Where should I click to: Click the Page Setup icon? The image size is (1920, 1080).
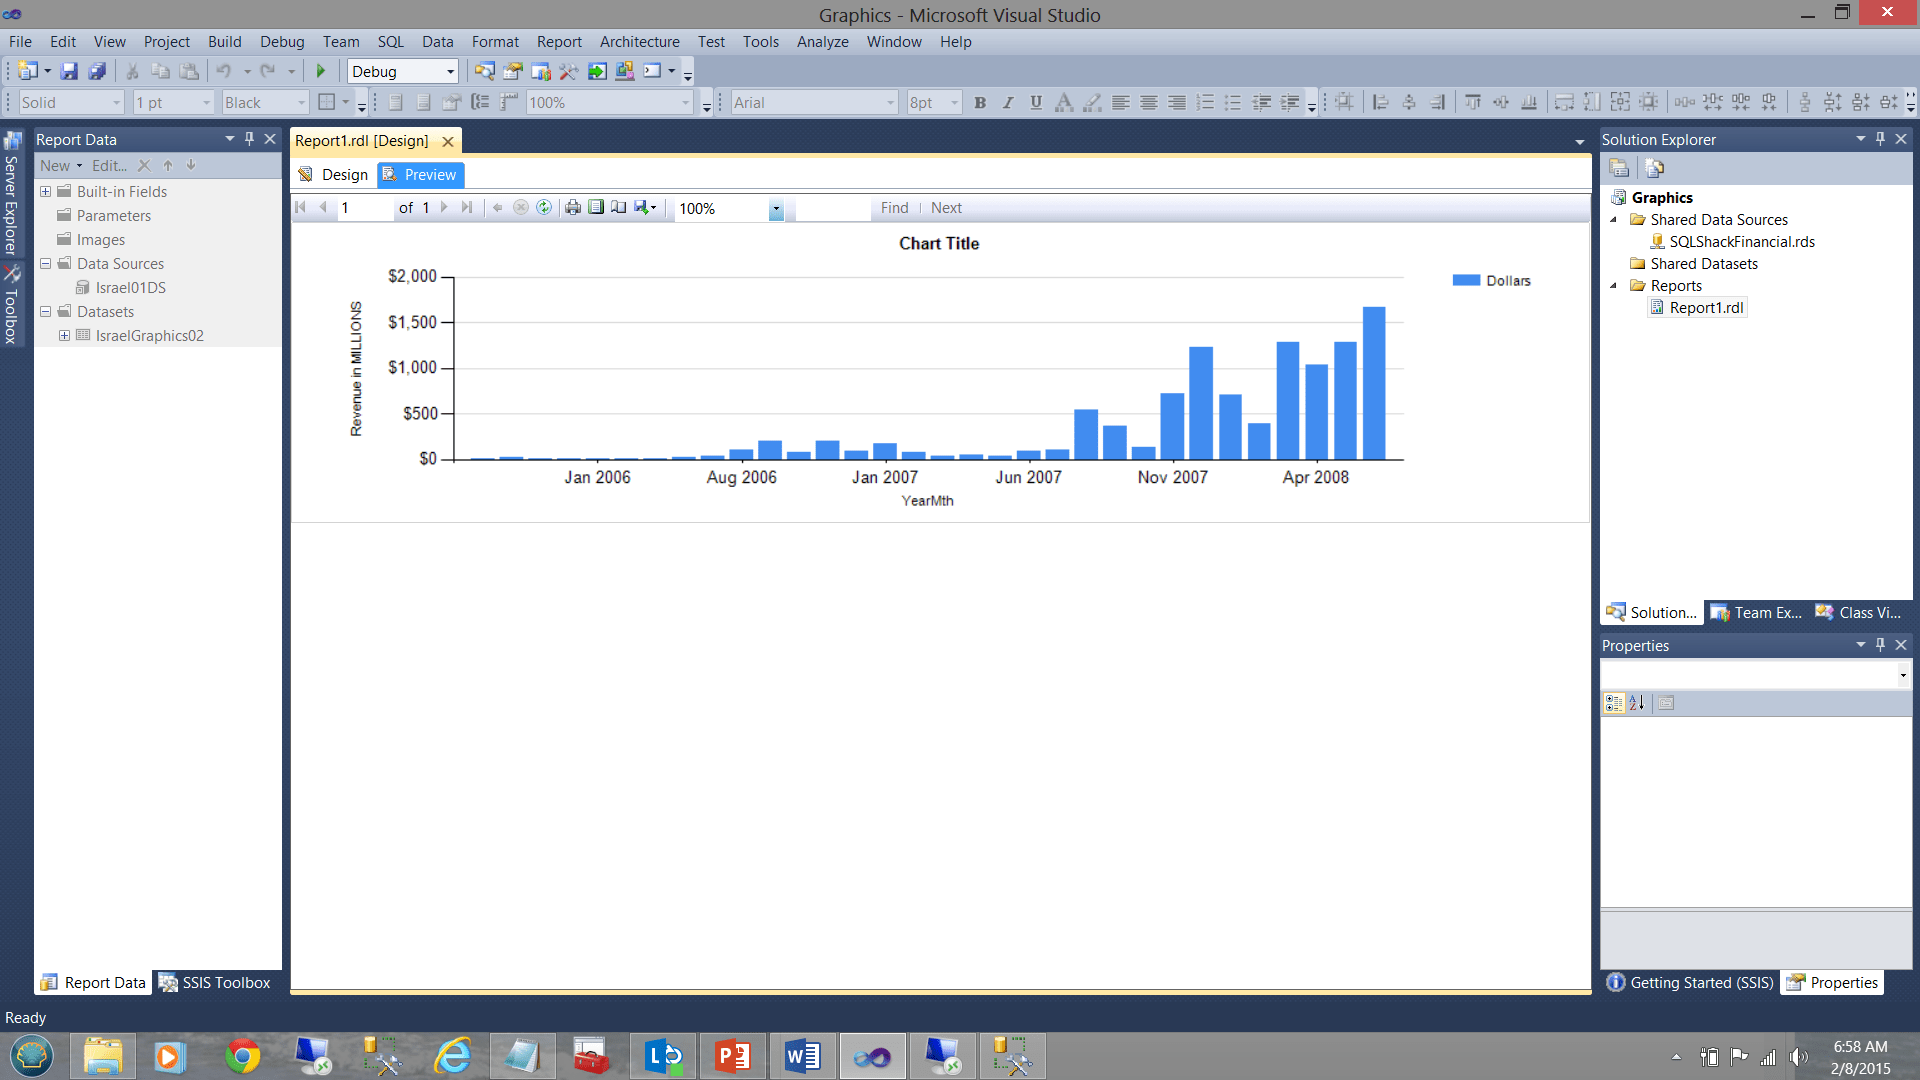click(619, 208)
